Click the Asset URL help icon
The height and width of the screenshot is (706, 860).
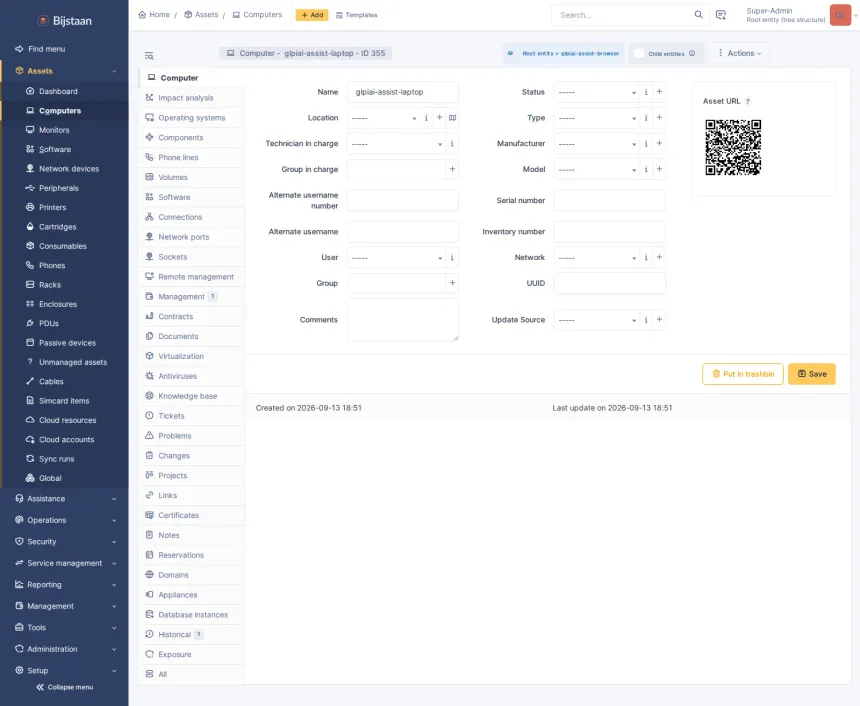point(748,101)
